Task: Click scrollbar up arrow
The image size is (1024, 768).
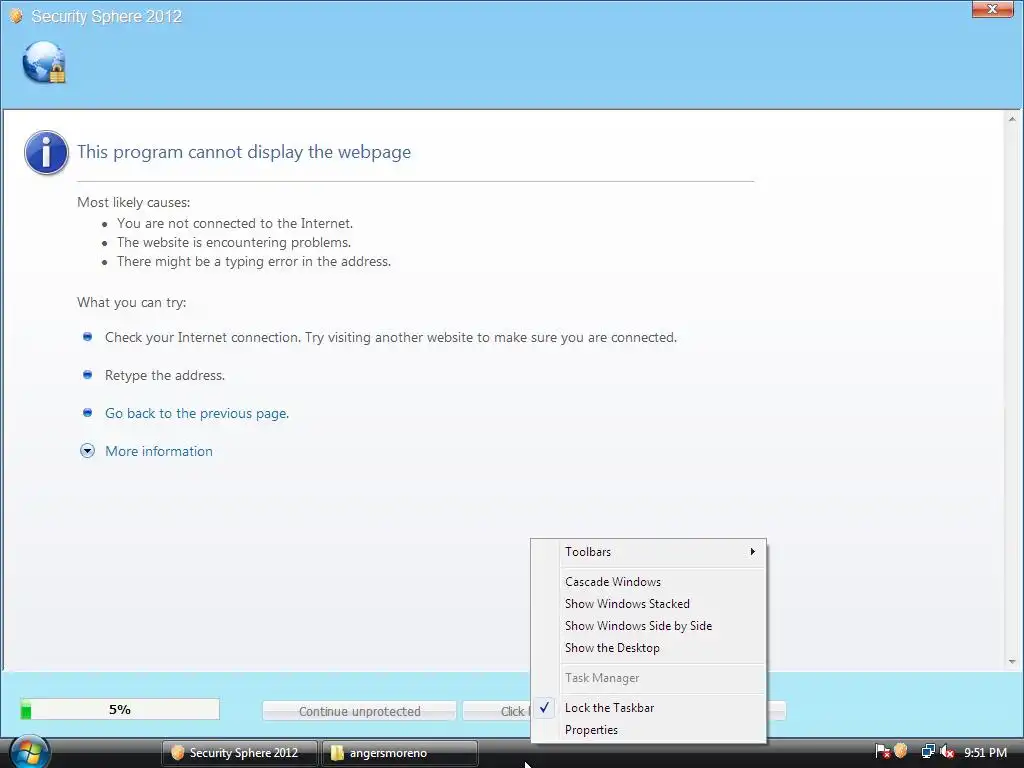Action: (x=1012, y=119)
